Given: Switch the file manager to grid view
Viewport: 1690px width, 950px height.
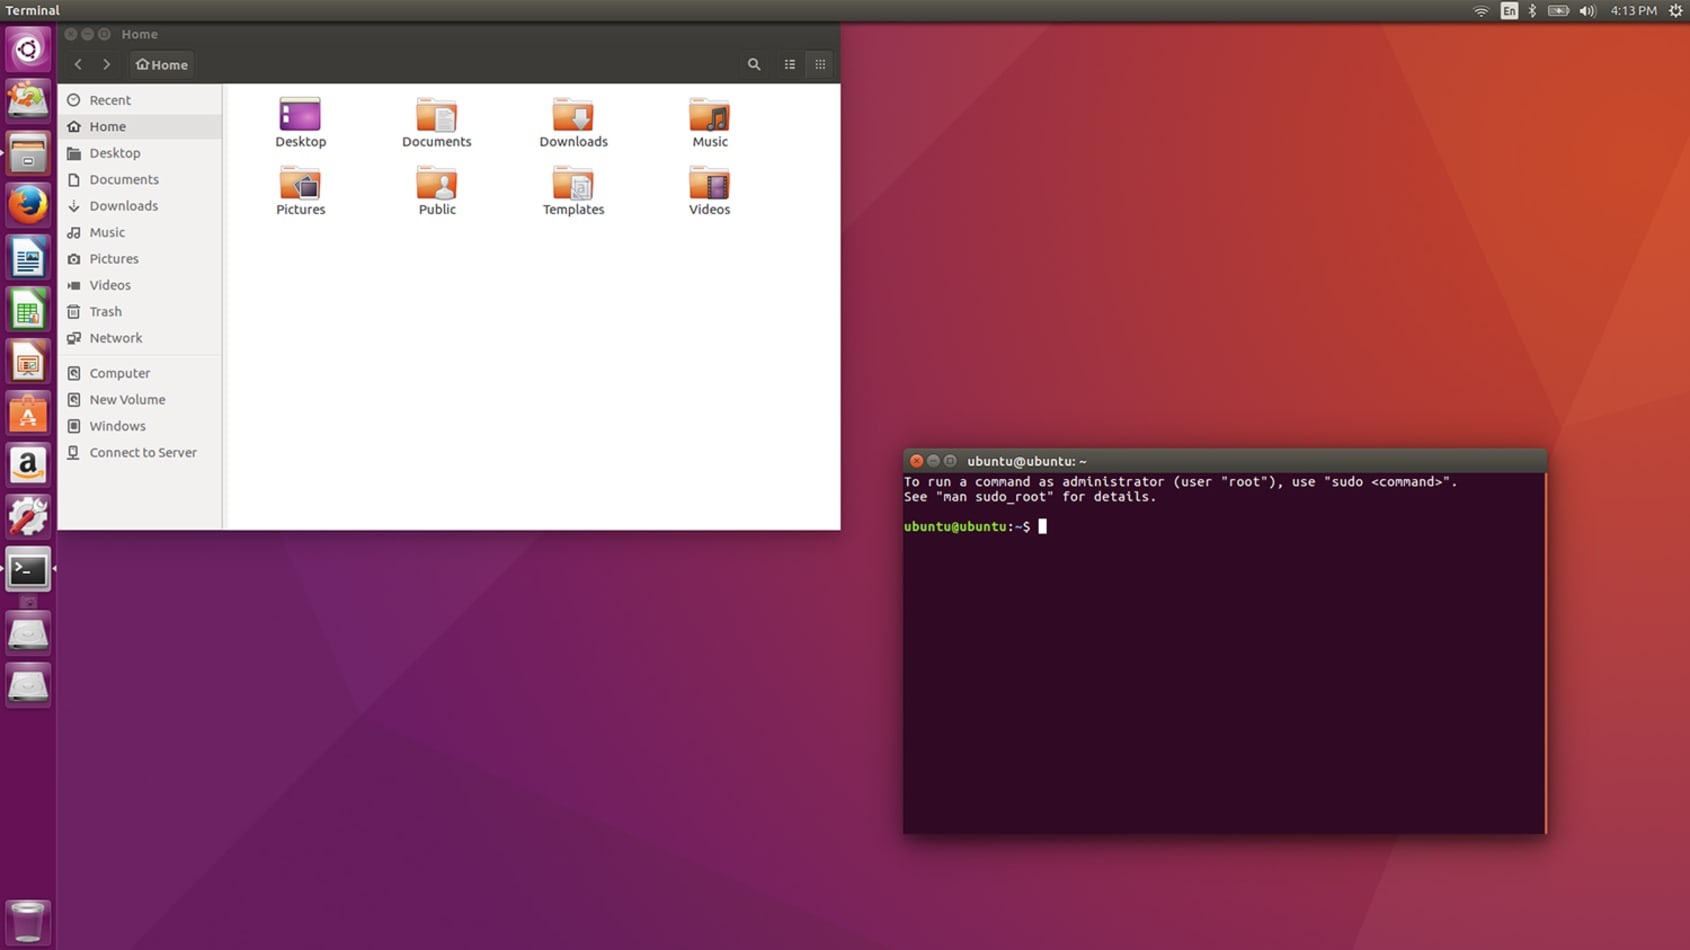Looking at the screenshot, I should point(819,64).
